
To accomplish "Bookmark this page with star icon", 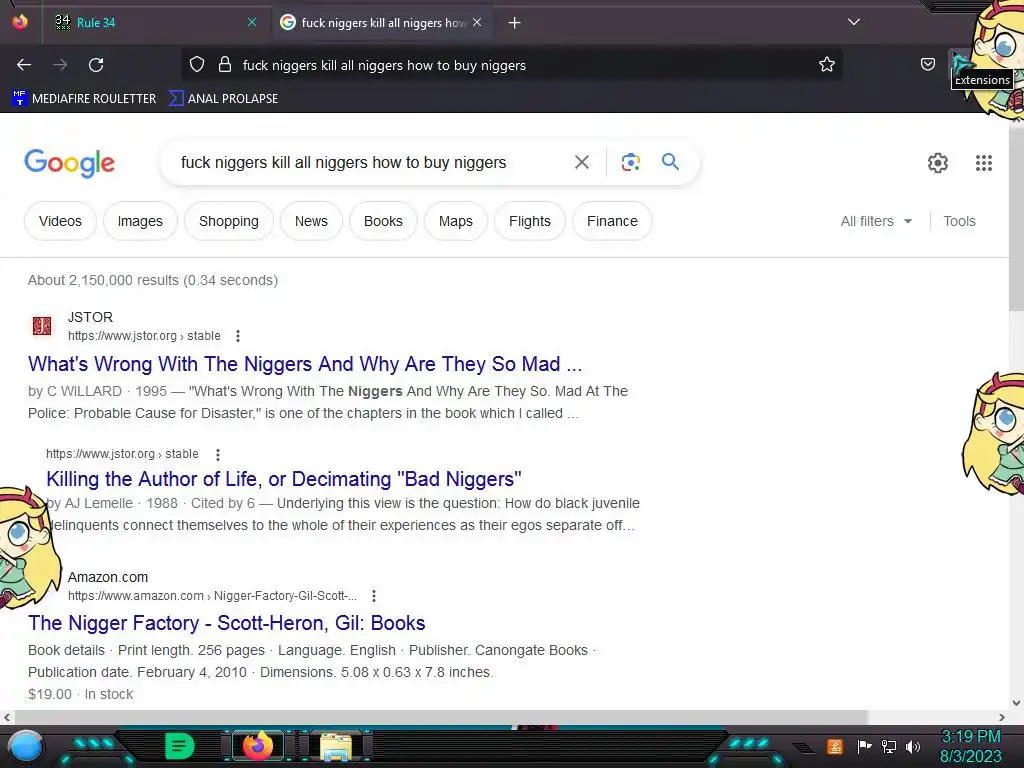I will click(x=827, y=65).
